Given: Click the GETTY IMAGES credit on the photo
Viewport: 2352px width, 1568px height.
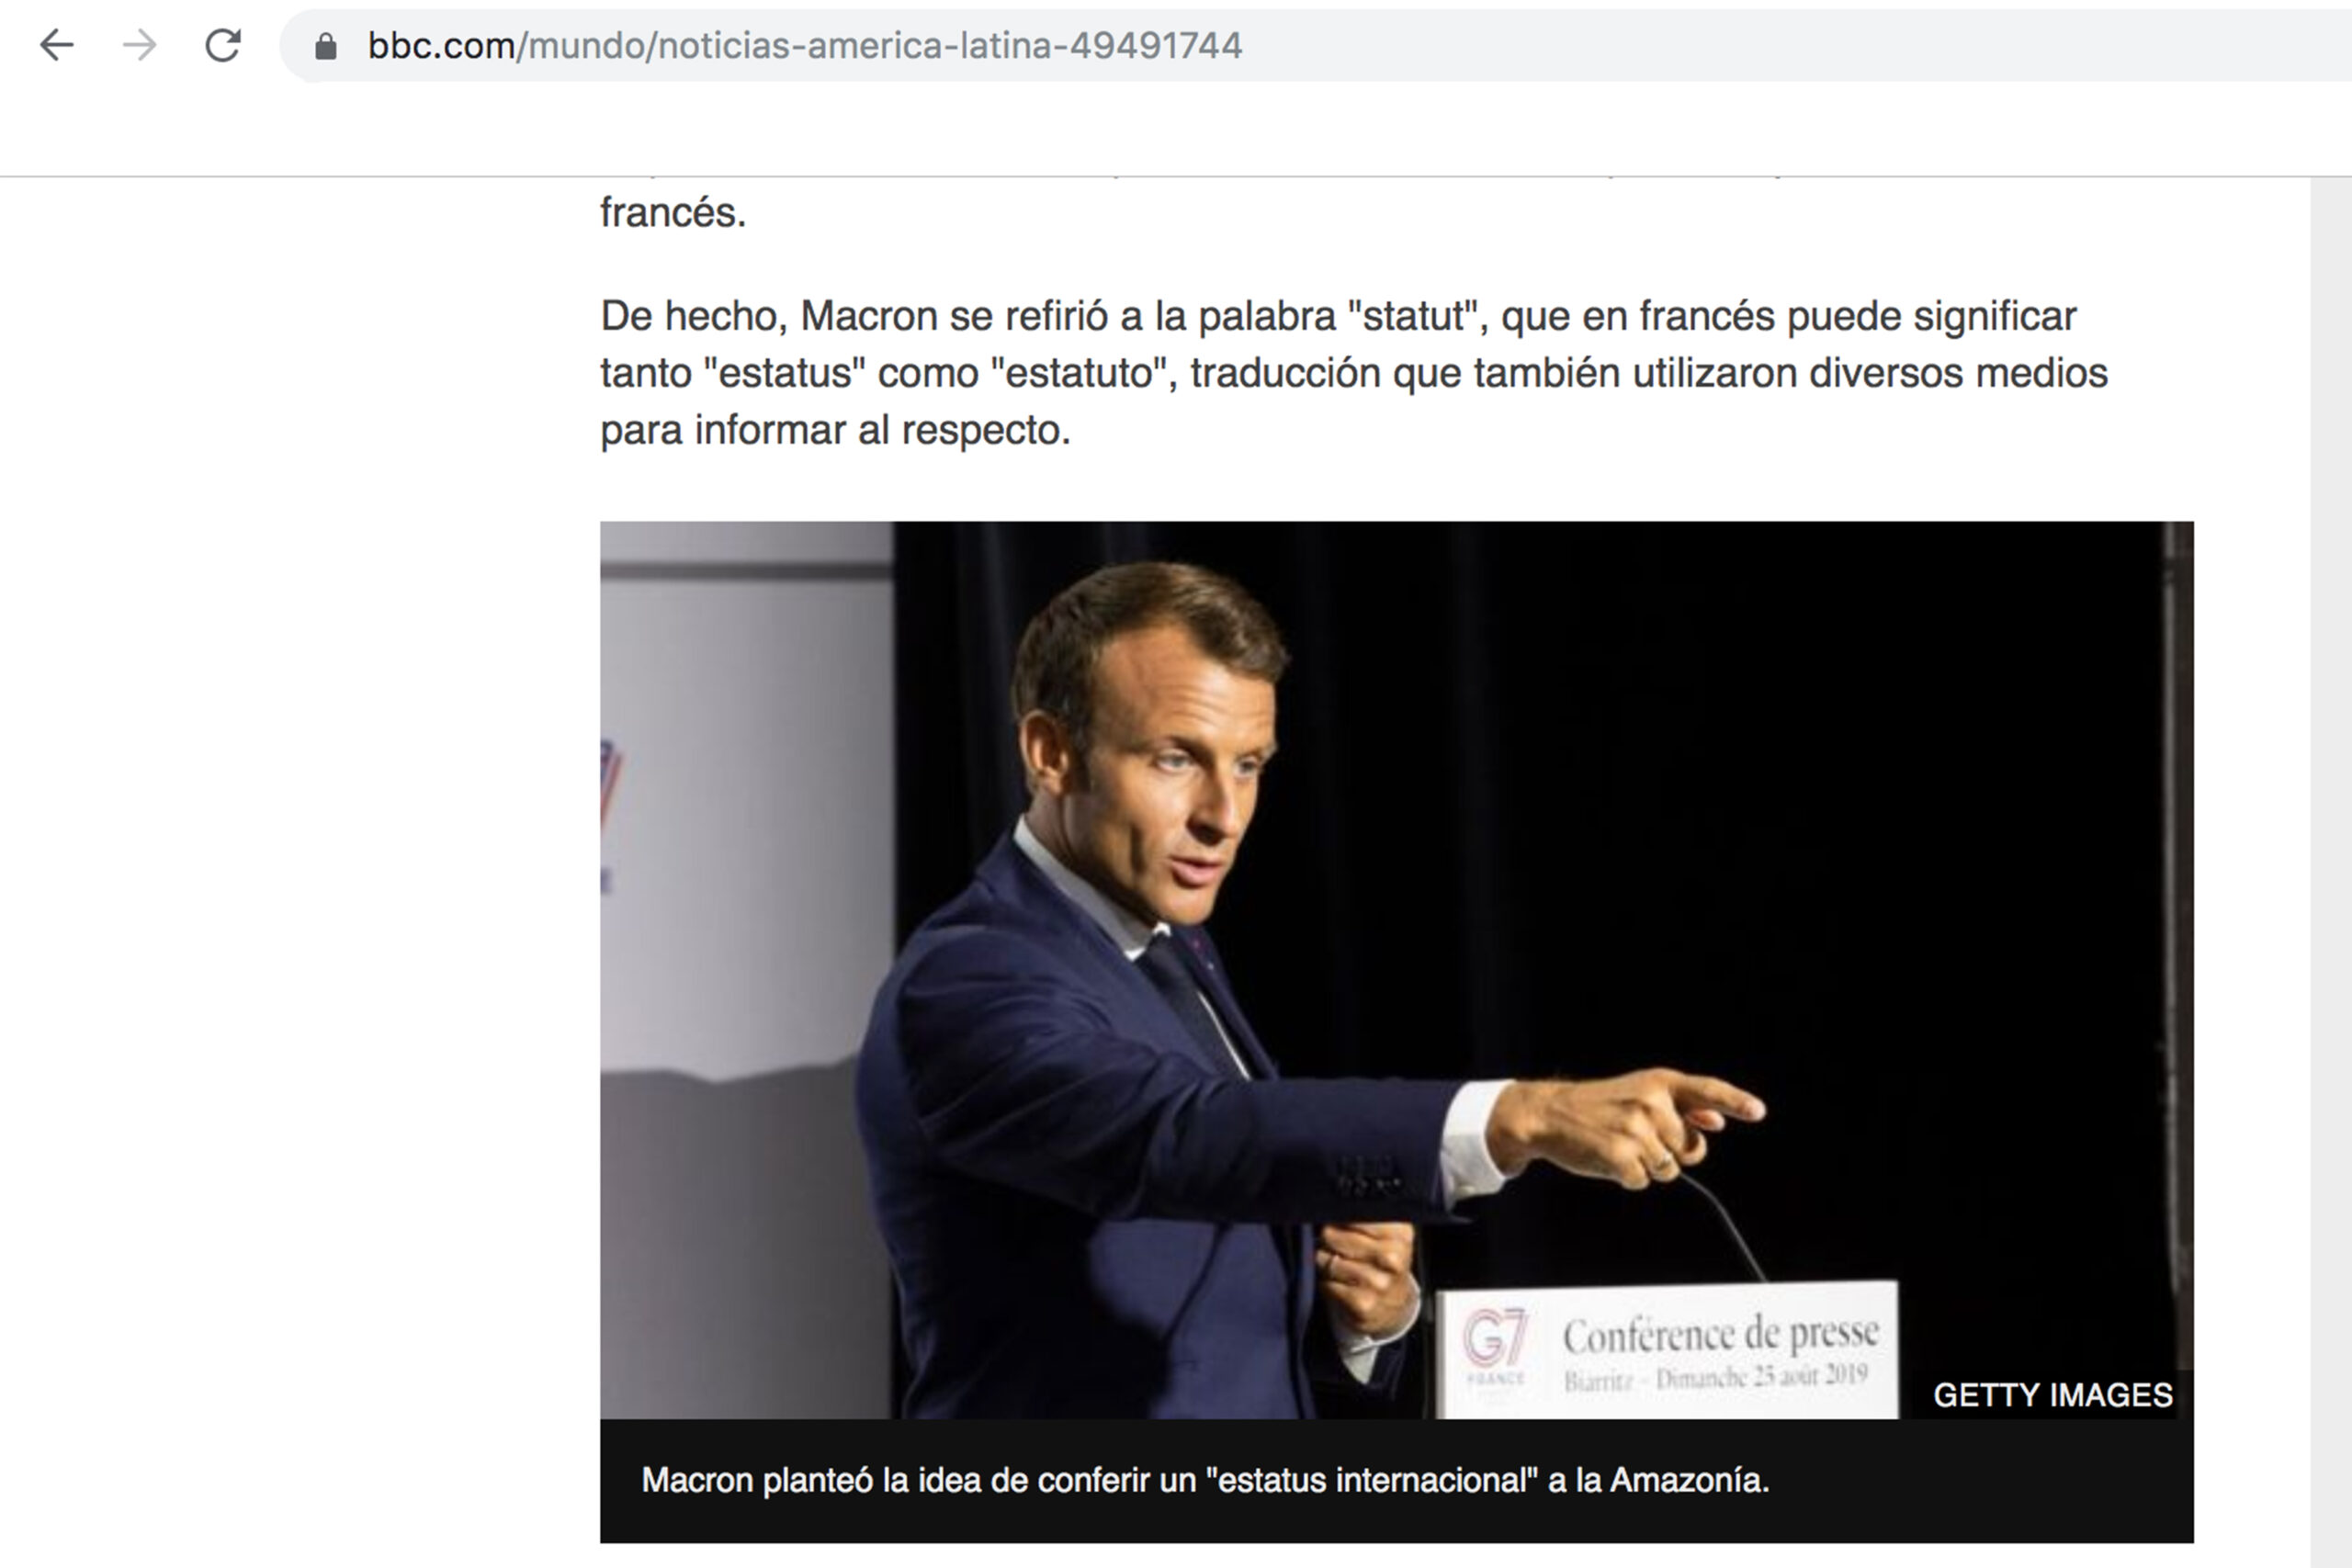Looking at the screenshot, I should click(2052, 1394).
